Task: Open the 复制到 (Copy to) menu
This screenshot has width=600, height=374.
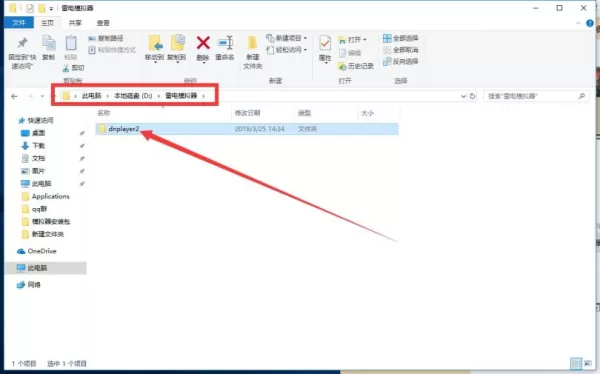Action: 177,48
